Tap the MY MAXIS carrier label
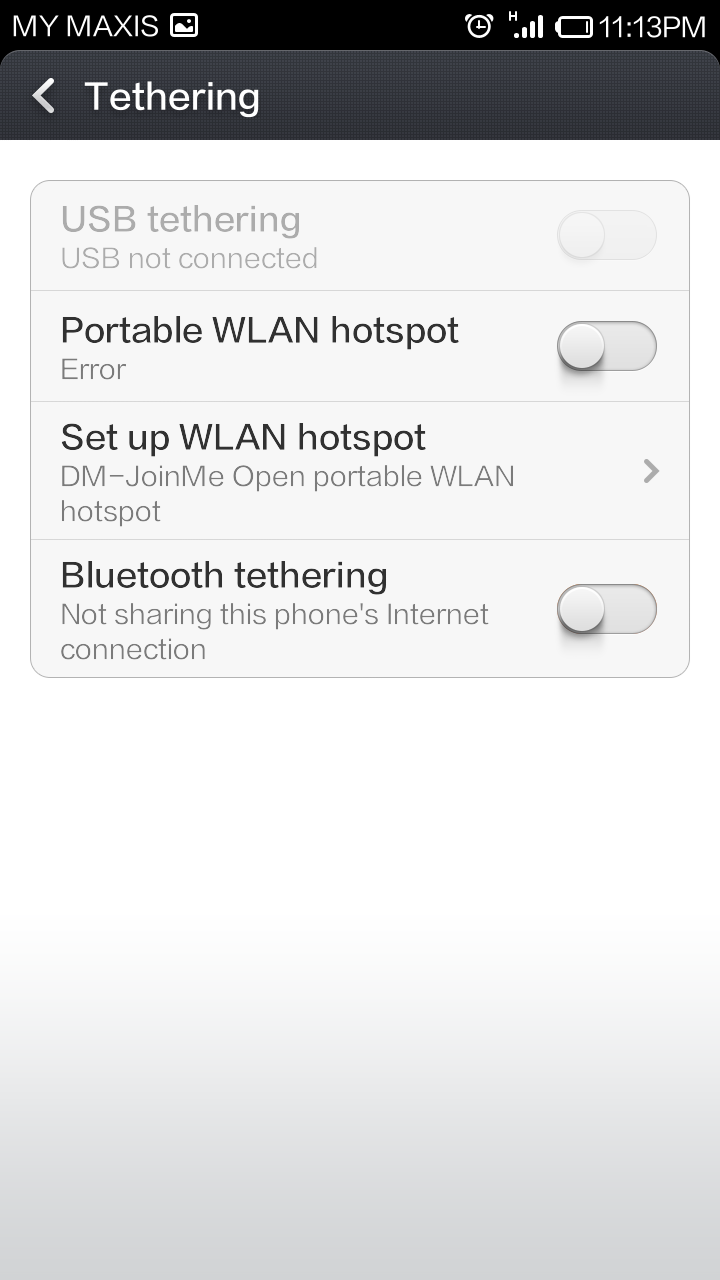The height and width of the screenshot is (1280, 720). point(85,26)
